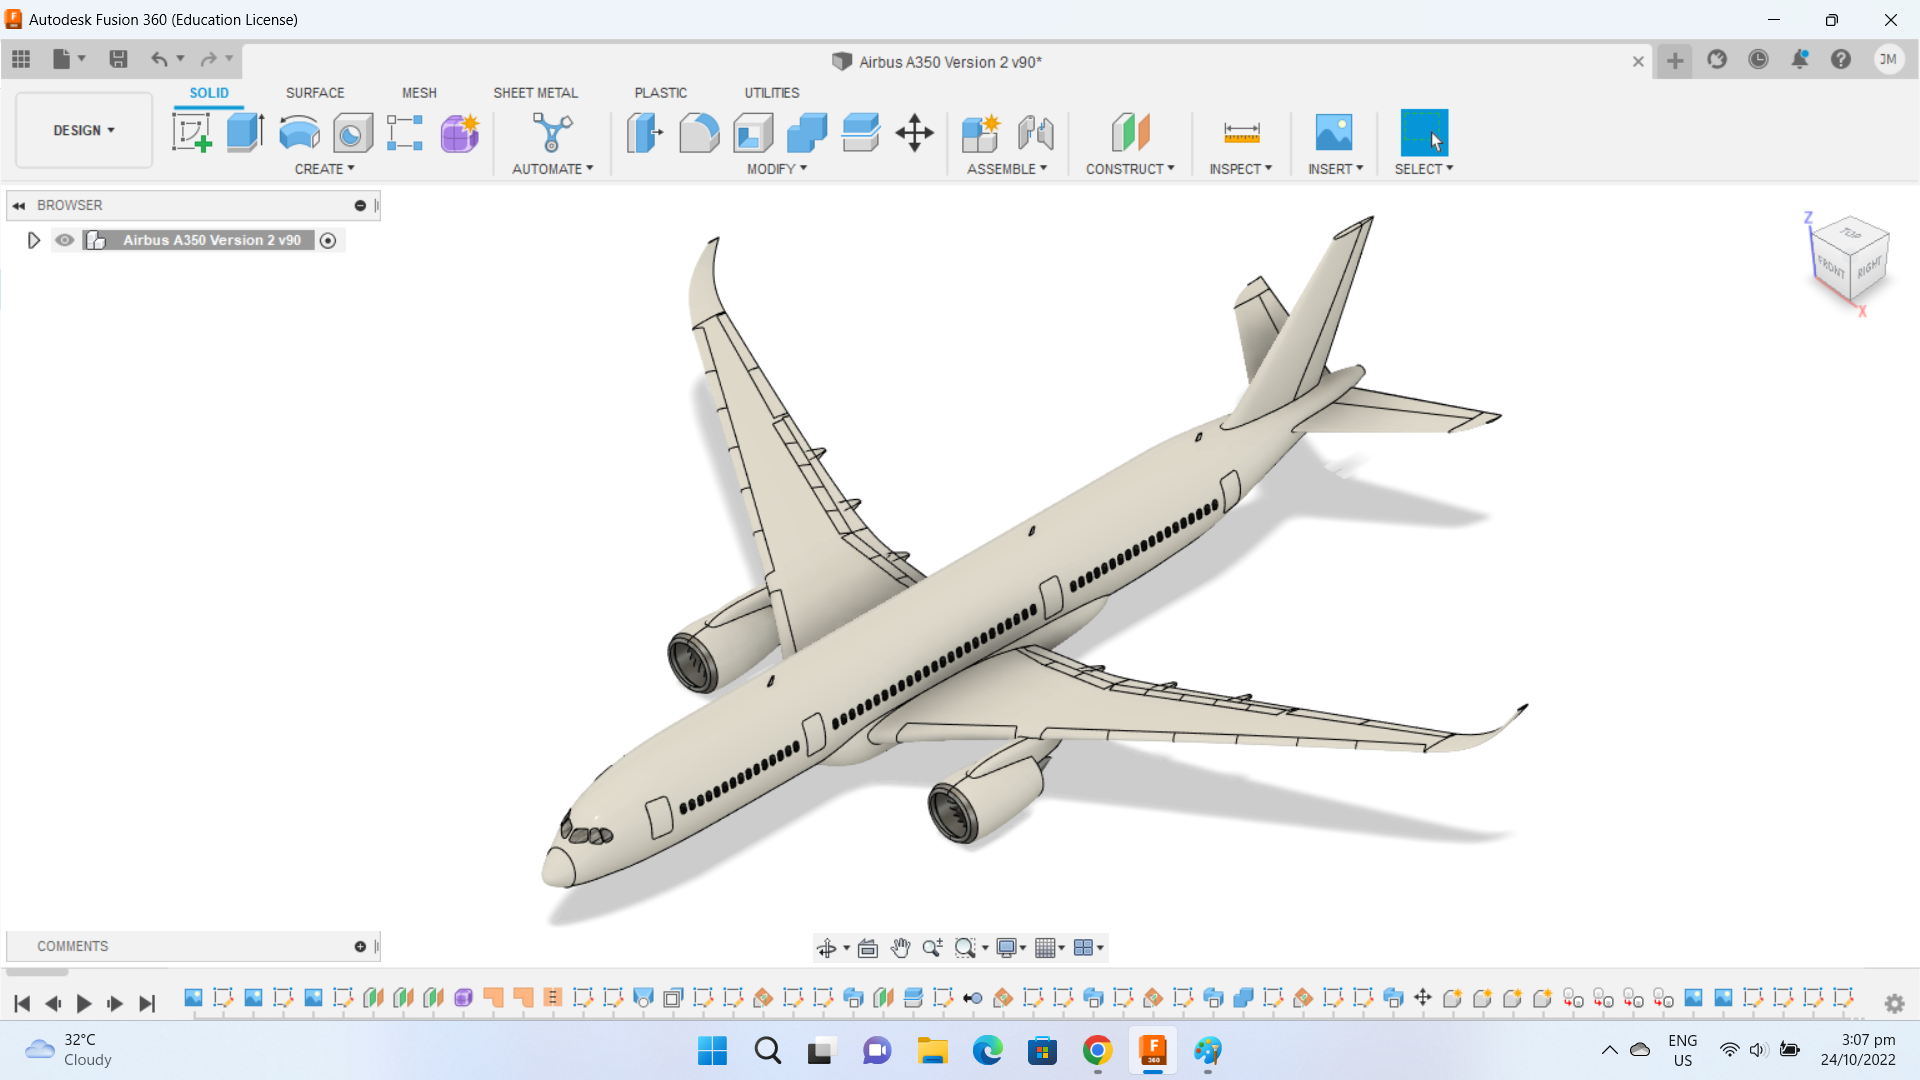Open the Data Panel grid icon
This screenshot has height=1080, width=1920.
point(21,59)
